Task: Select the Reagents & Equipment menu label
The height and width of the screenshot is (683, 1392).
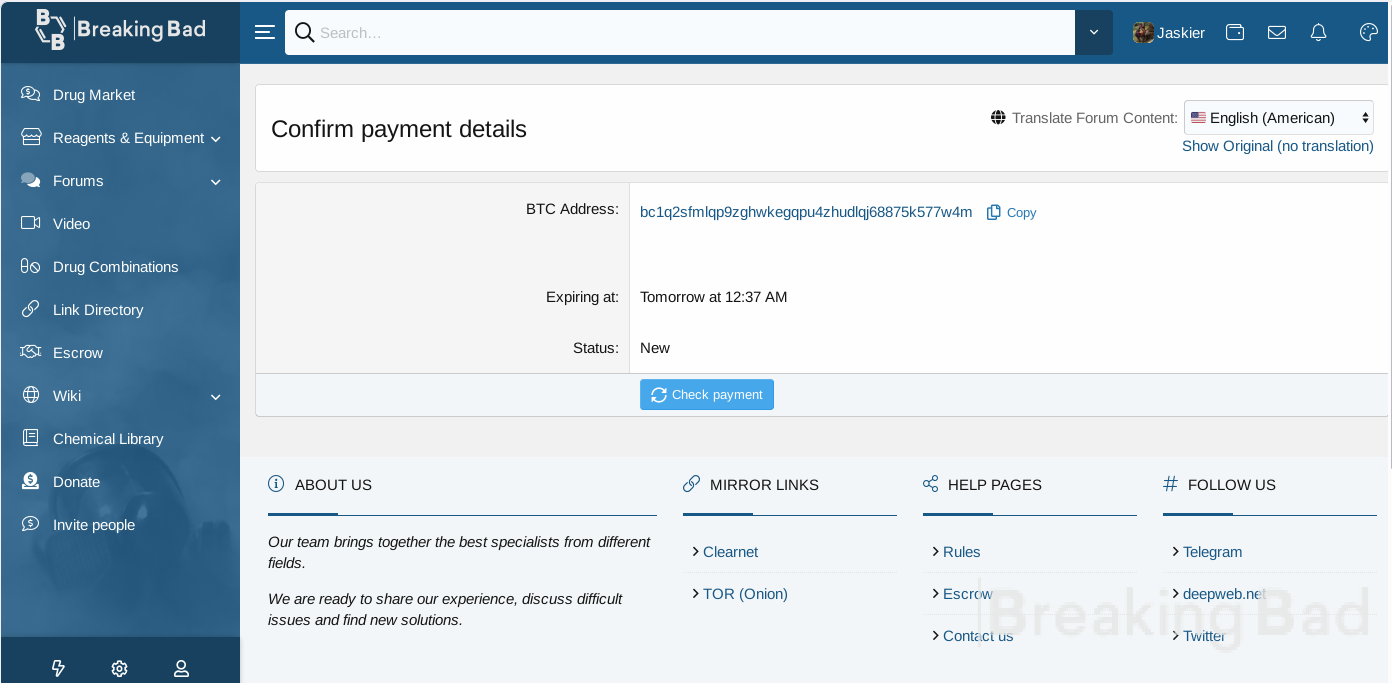Action: (x=128, y=138)
